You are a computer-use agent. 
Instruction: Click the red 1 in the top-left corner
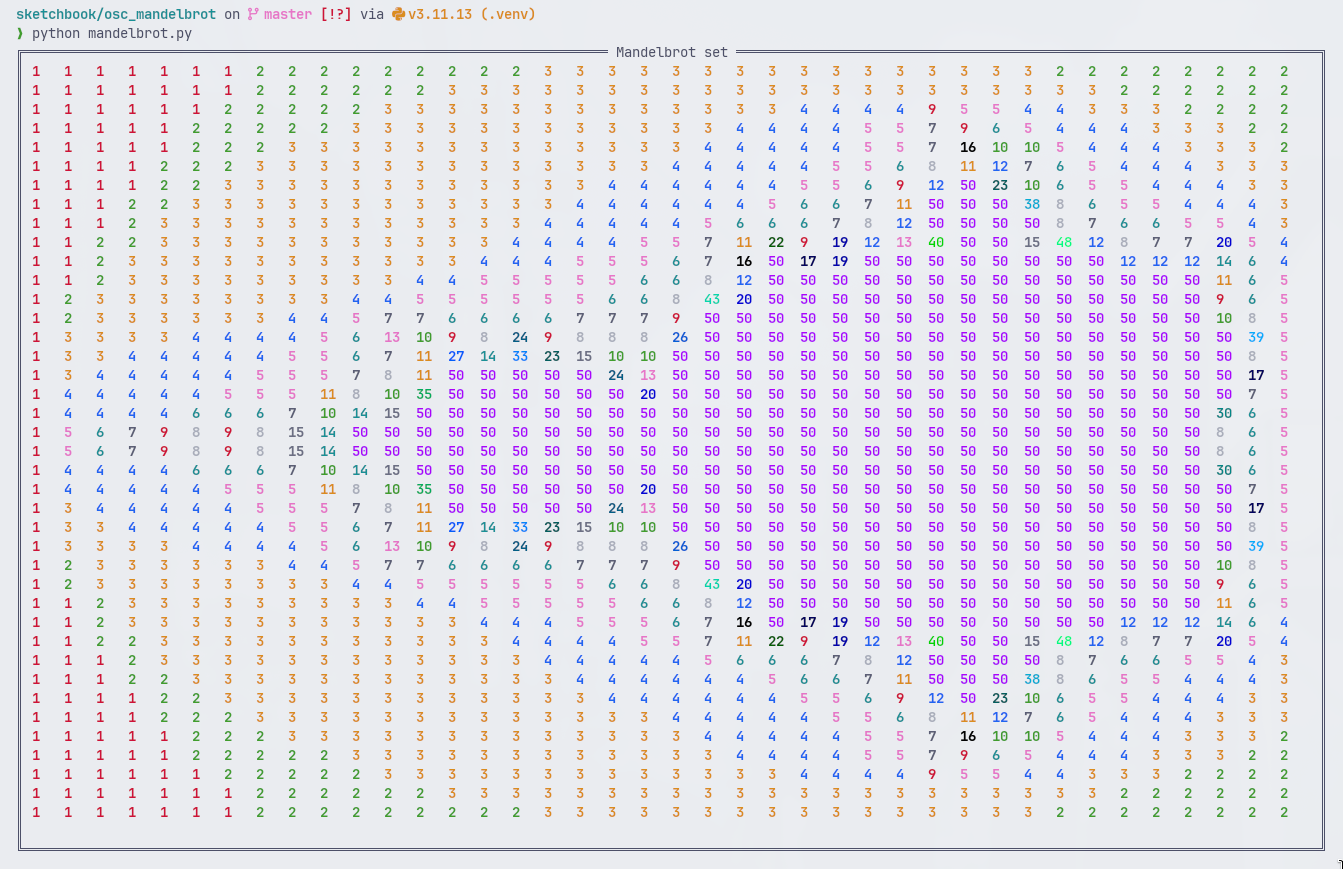coord(36,71)
